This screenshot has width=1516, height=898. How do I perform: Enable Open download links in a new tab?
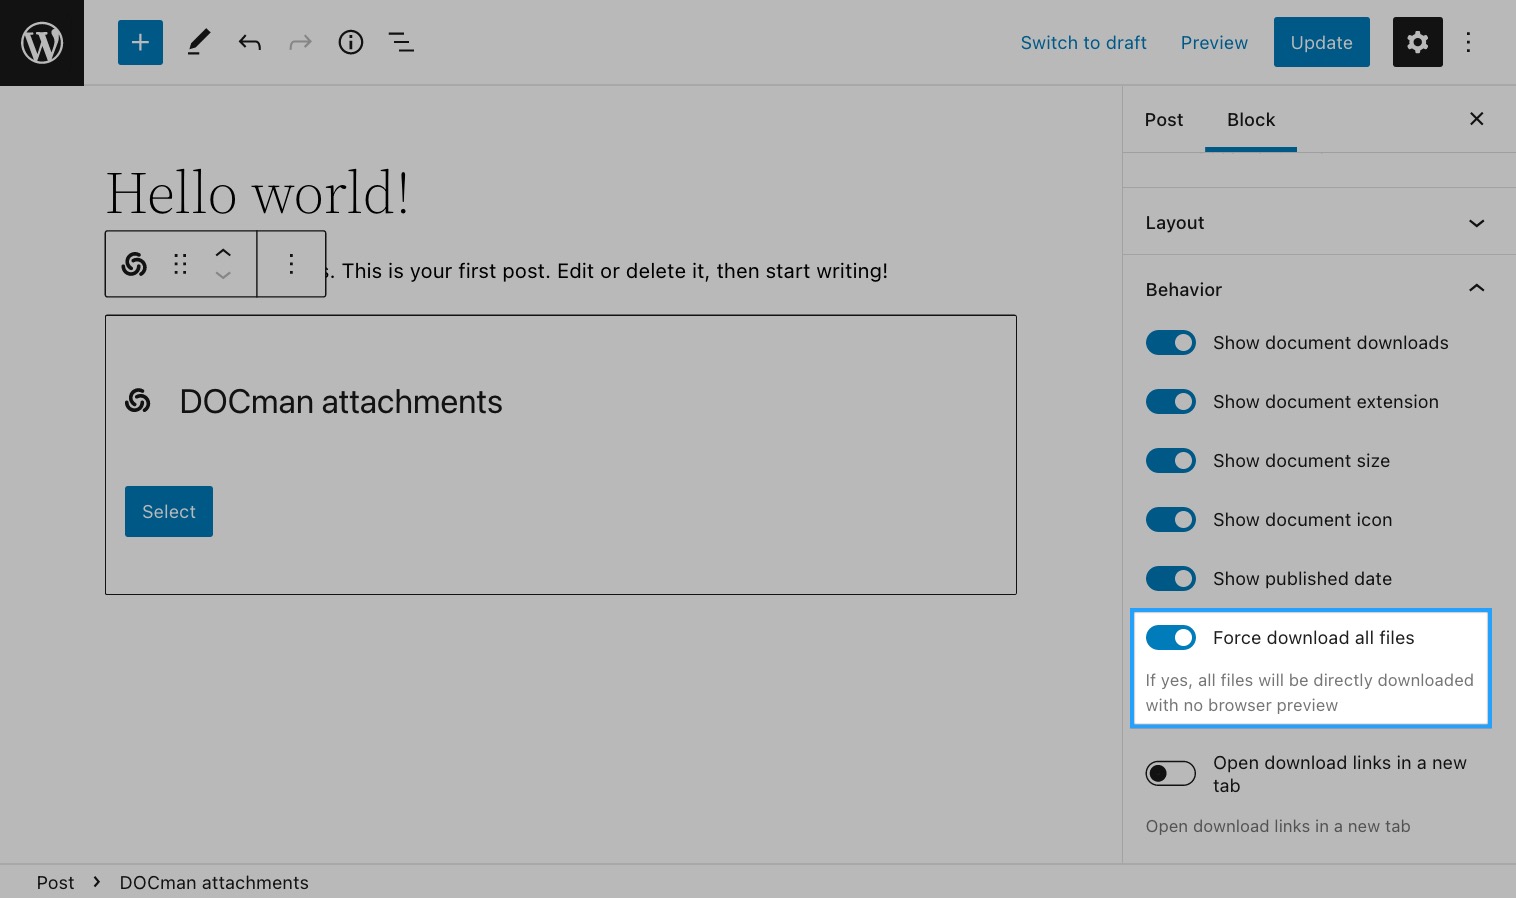click(x=1171, y=774)
